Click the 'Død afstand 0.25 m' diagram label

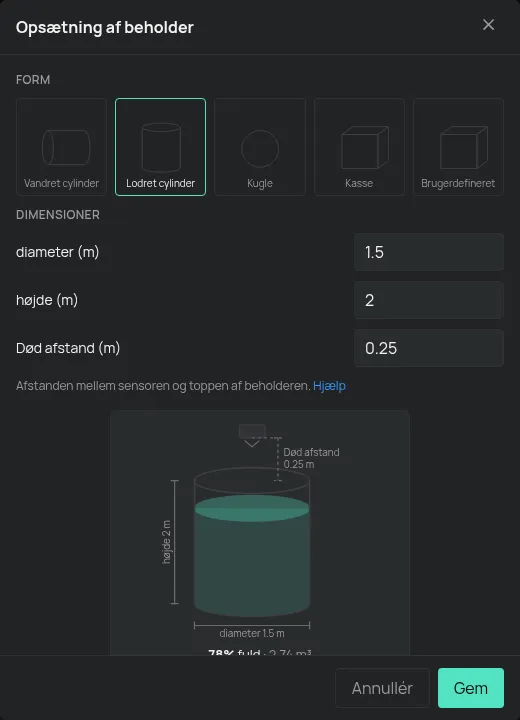point(311,458)
